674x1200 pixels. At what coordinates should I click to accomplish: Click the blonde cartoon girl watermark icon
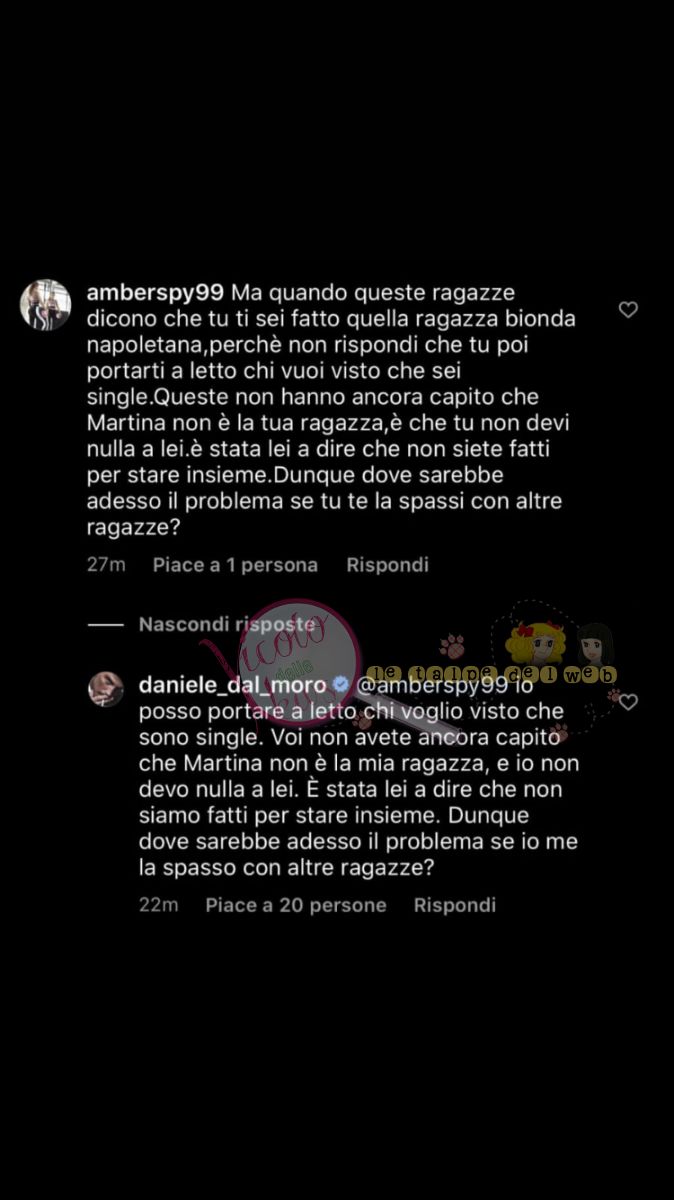536,643
